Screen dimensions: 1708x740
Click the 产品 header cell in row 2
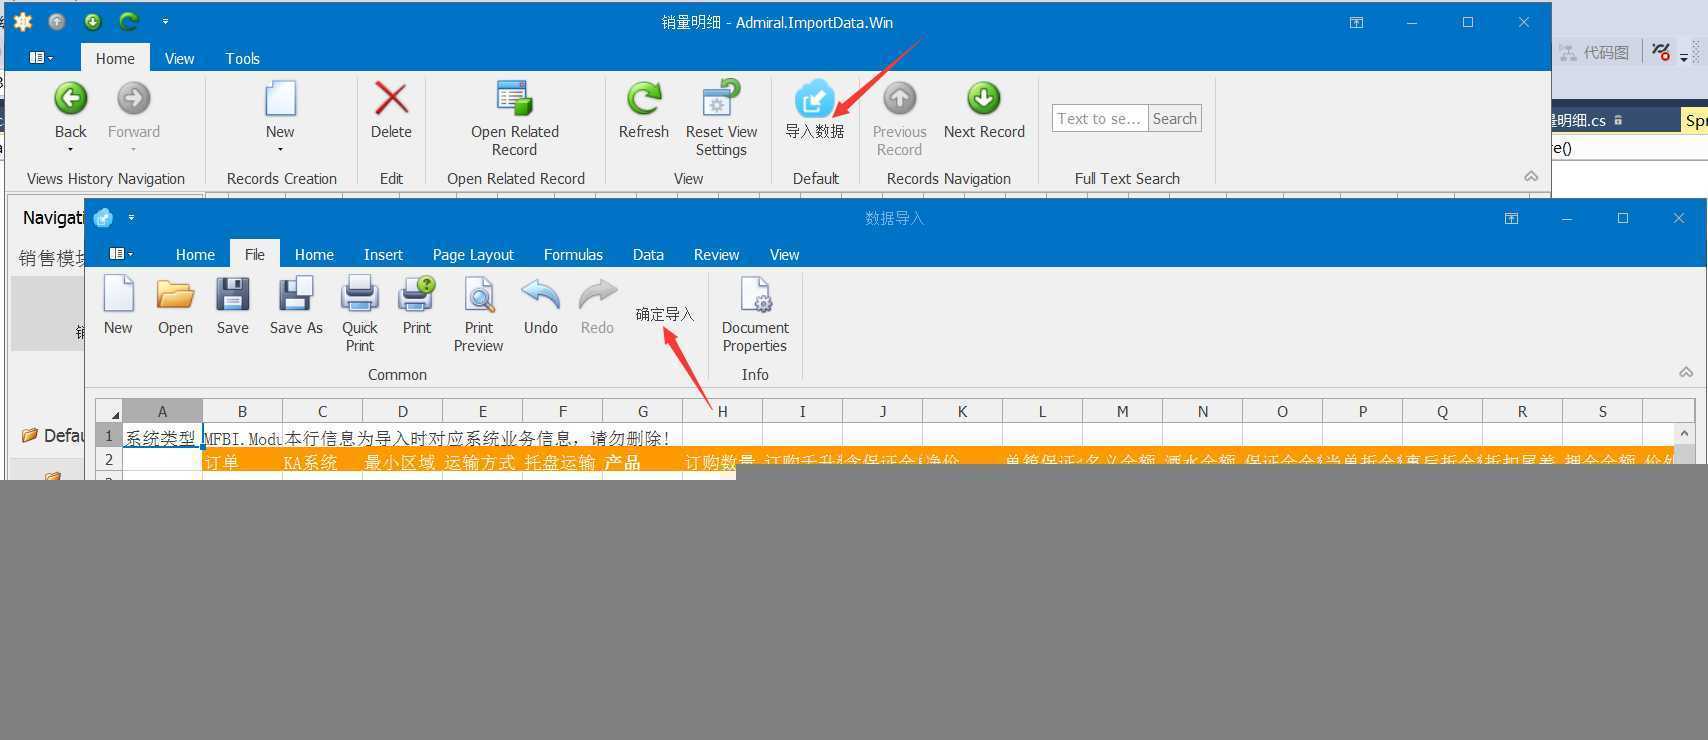tap(642, 461)
